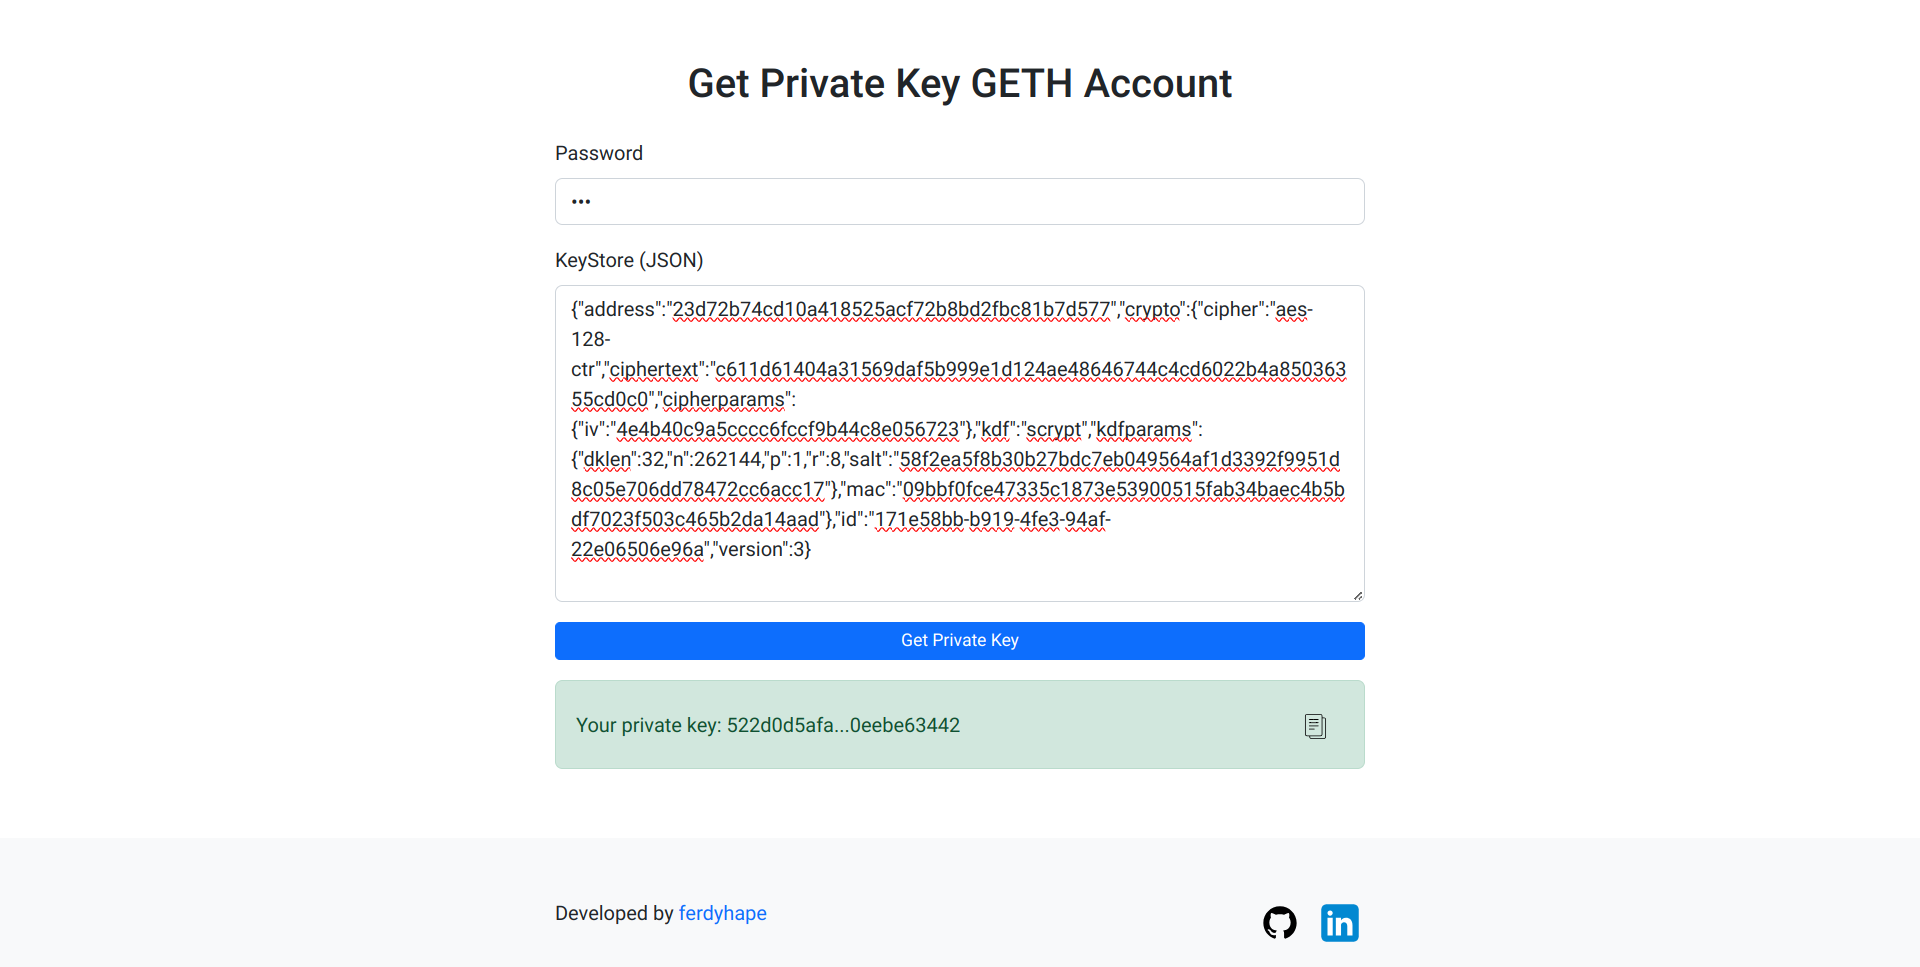Click the KeyStore (JSON) label
The width and height of the screenshot is (1920, 967).
click(628, 260)
